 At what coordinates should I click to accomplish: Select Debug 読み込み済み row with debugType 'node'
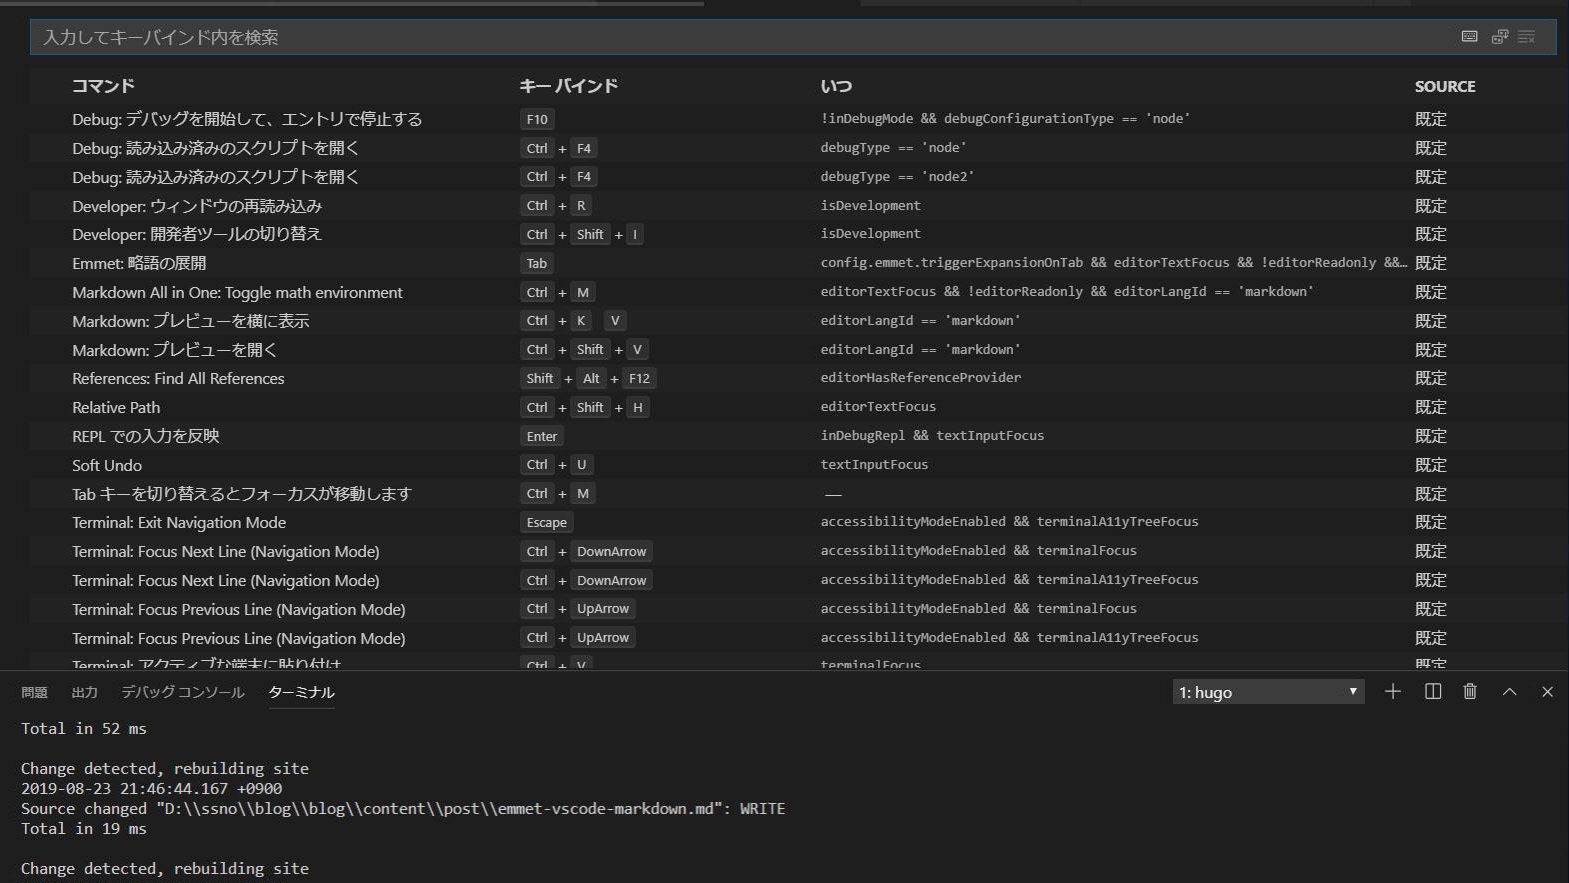(x=799, y=148)
